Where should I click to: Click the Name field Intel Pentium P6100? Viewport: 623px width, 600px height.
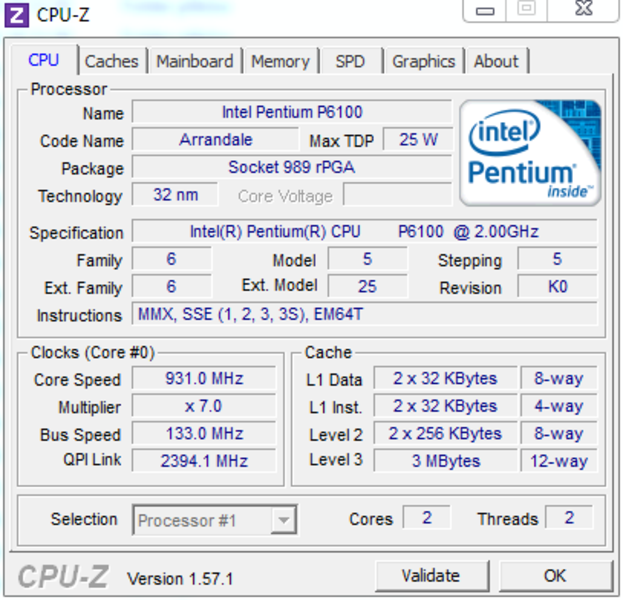tap(292, 112)
